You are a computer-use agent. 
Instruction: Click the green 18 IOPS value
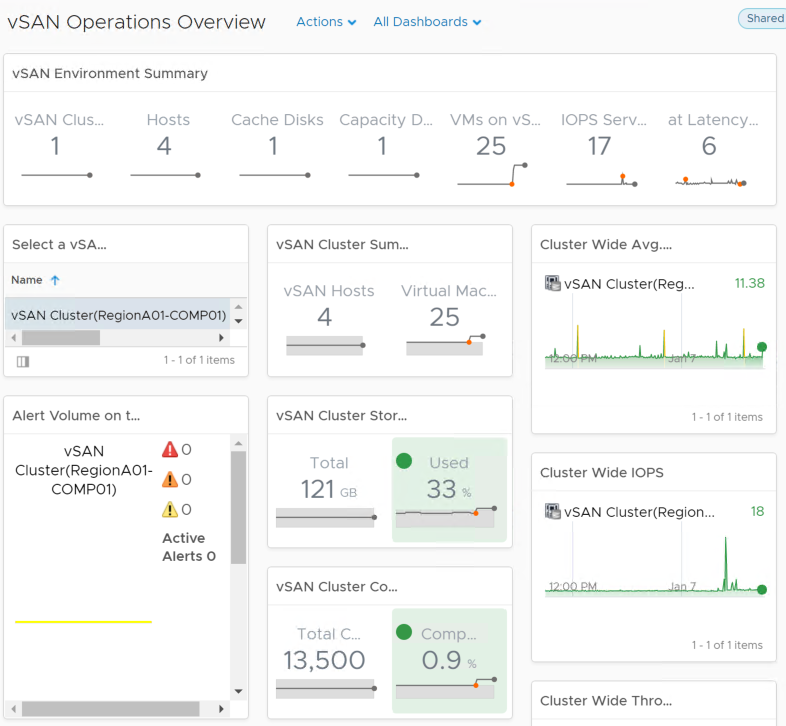pyautogui.click(x=757, y=511)
